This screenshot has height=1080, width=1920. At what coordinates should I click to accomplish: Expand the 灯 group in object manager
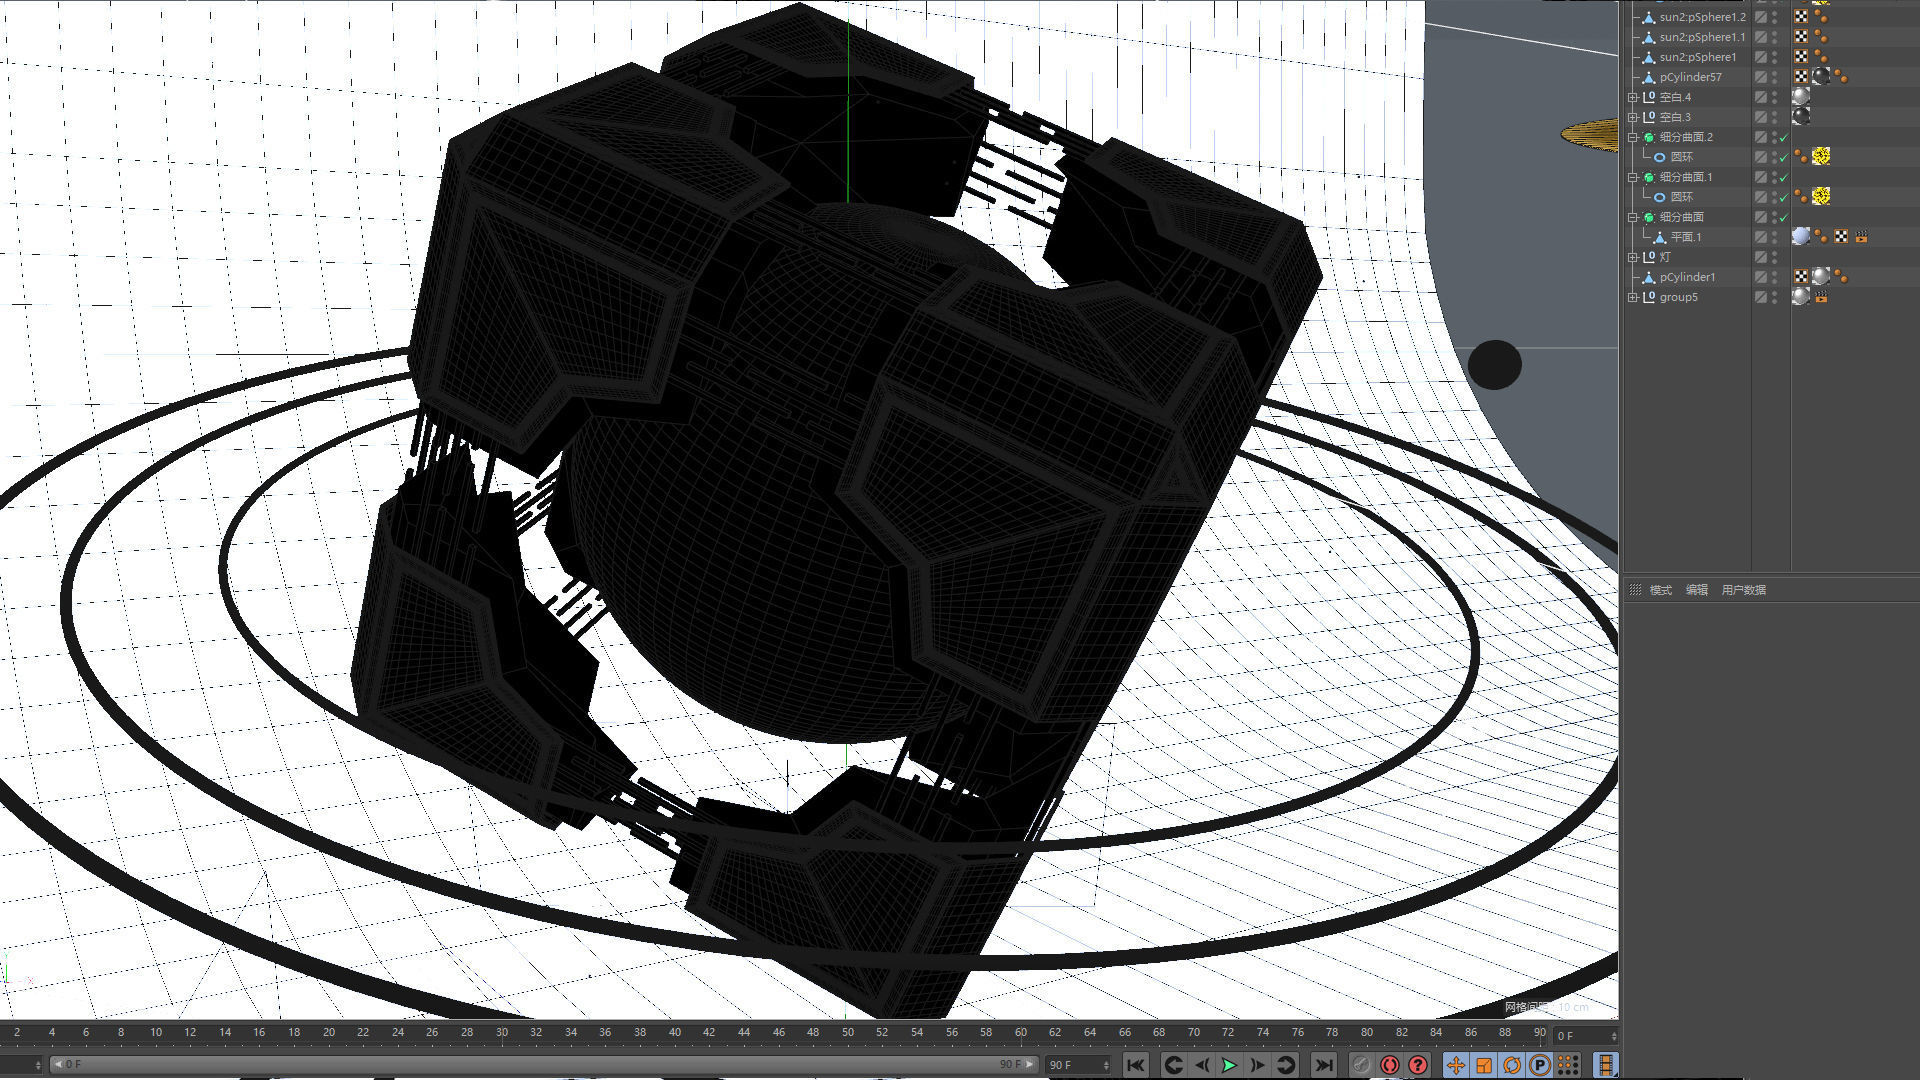coord(1632,257)
